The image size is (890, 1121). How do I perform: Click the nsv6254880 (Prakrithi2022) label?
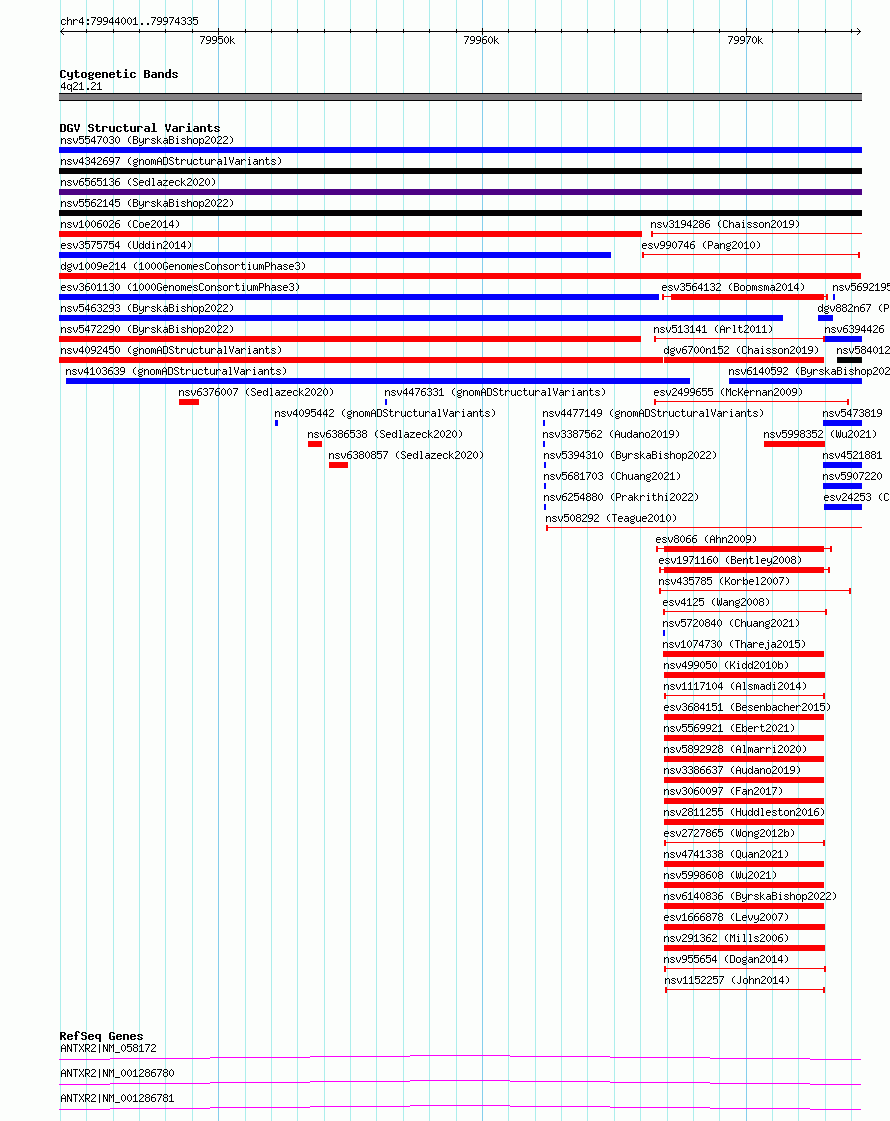tap(621, 497)
